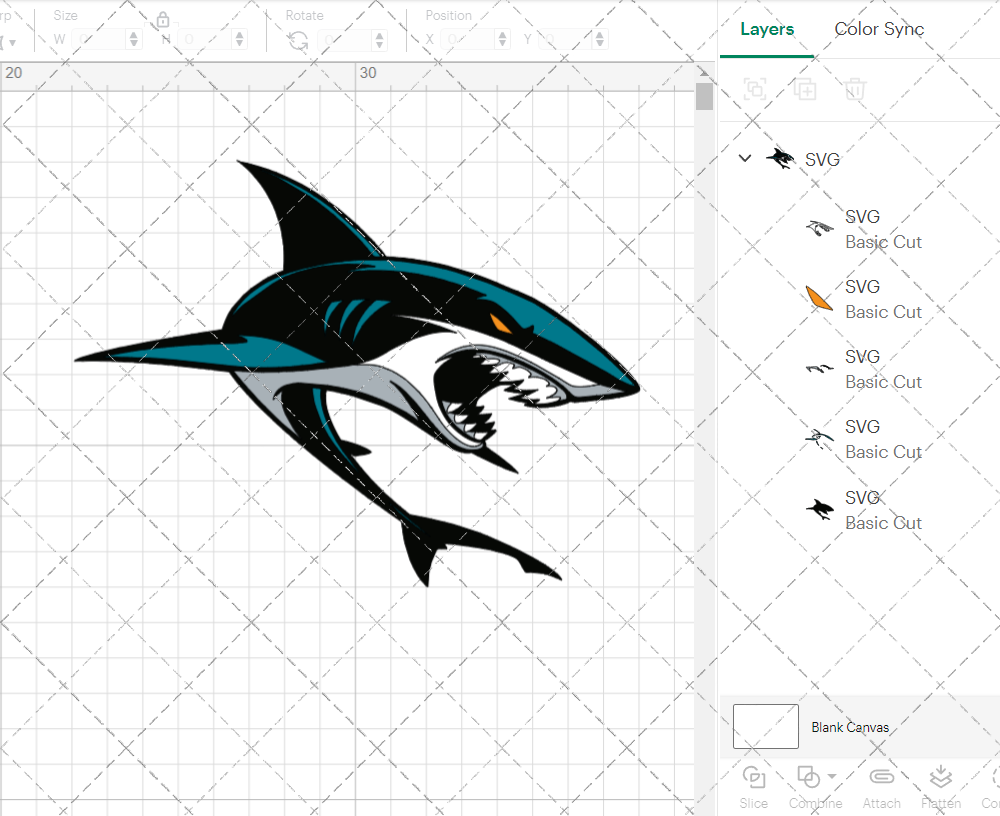Viewport: 1000px width, 816px height.
Task: Select the solid black shark SVG layer
Action: pyautogui.click(x=820, y=509)
